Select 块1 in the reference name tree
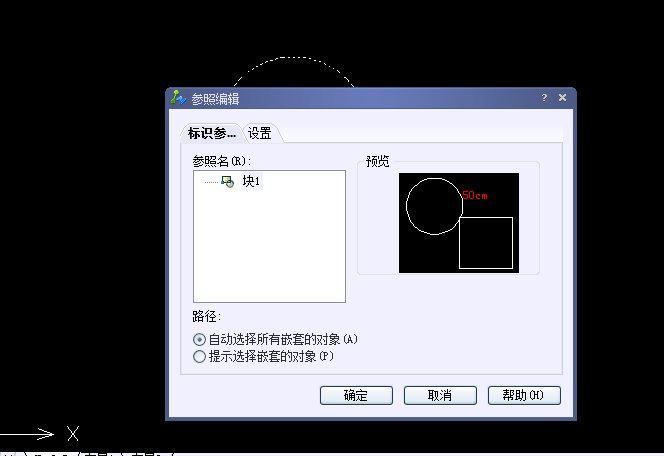 point(251,182)
